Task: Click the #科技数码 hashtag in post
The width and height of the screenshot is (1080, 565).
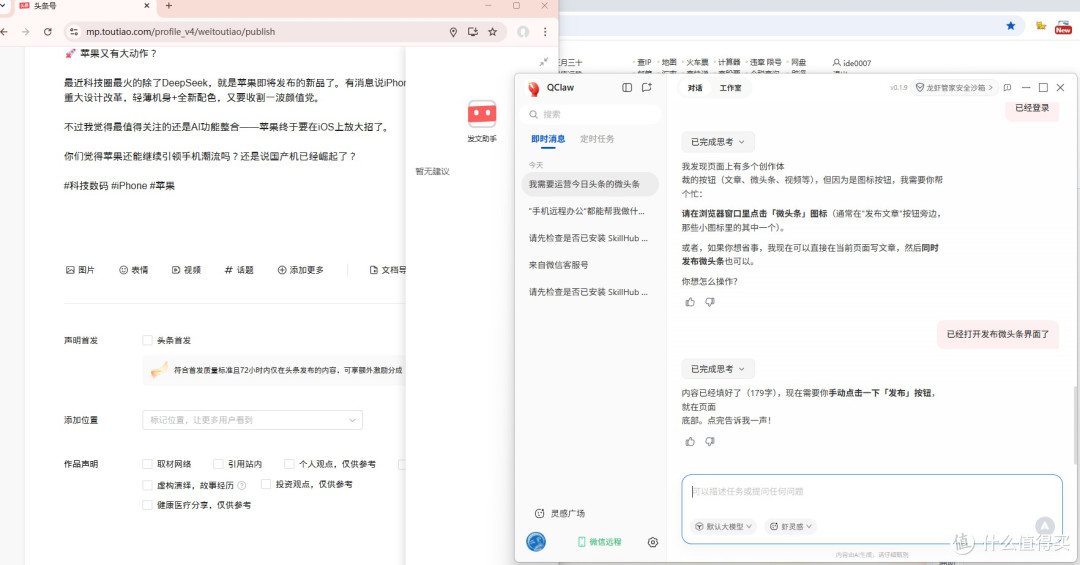Action: click(x=86, y=185)
